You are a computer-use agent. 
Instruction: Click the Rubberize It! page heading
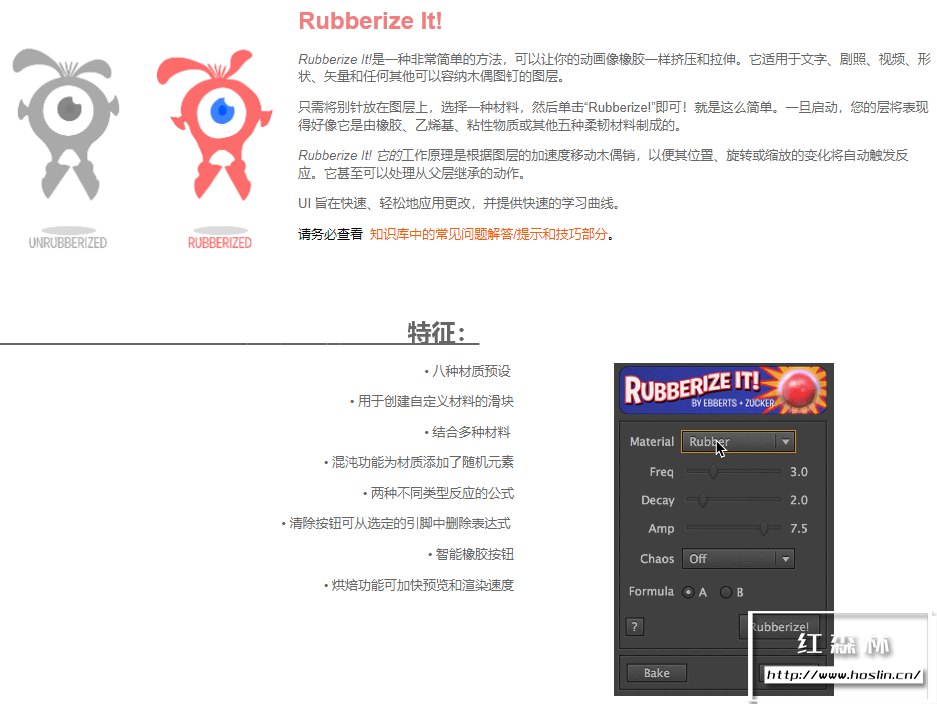tap(370, 21)
